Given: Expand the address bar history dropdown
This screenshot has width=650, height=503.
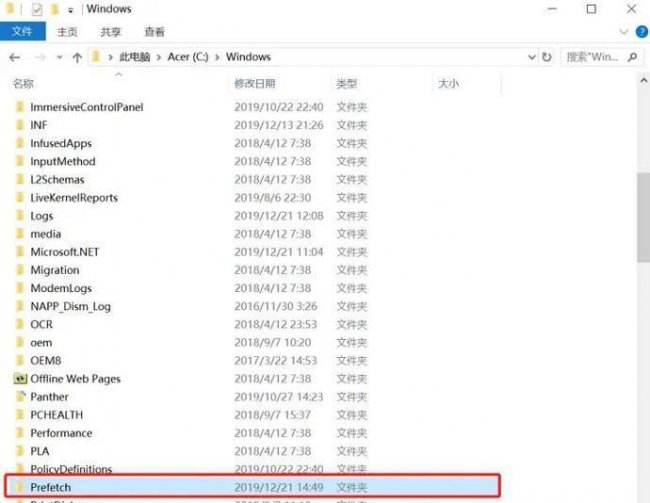Looking at the screenshot, I should pyautogui.click(x=532, y=57).
